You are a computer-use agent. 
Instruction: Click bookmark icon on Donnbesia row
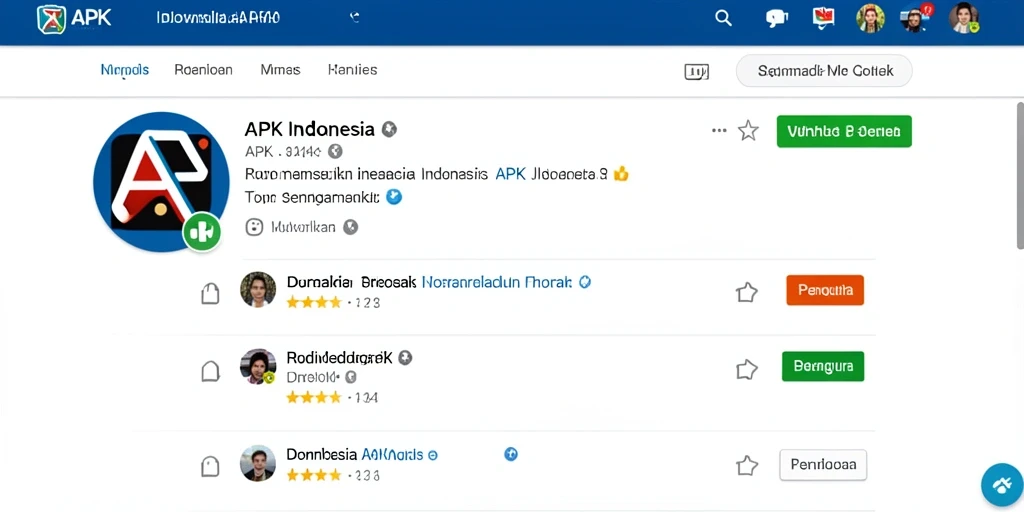coord(210,466)
